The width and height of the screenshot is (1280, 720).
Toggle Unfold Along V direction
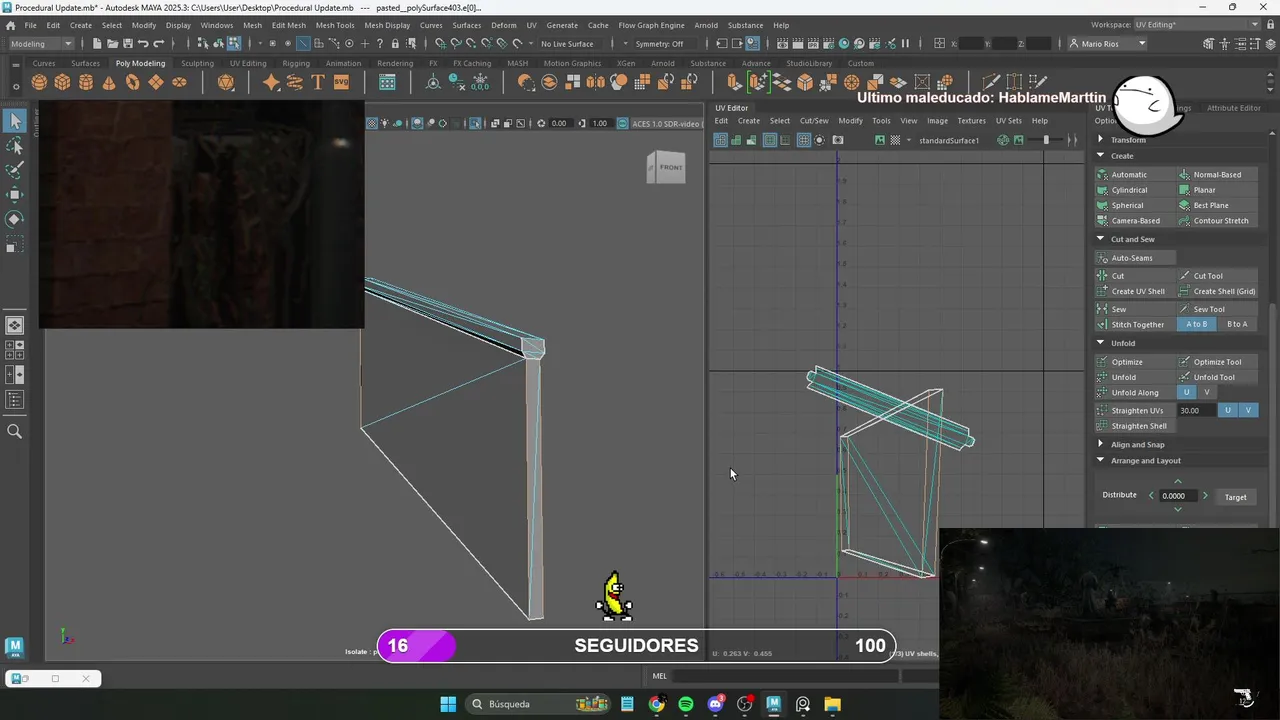click(x=1207, y=392)
